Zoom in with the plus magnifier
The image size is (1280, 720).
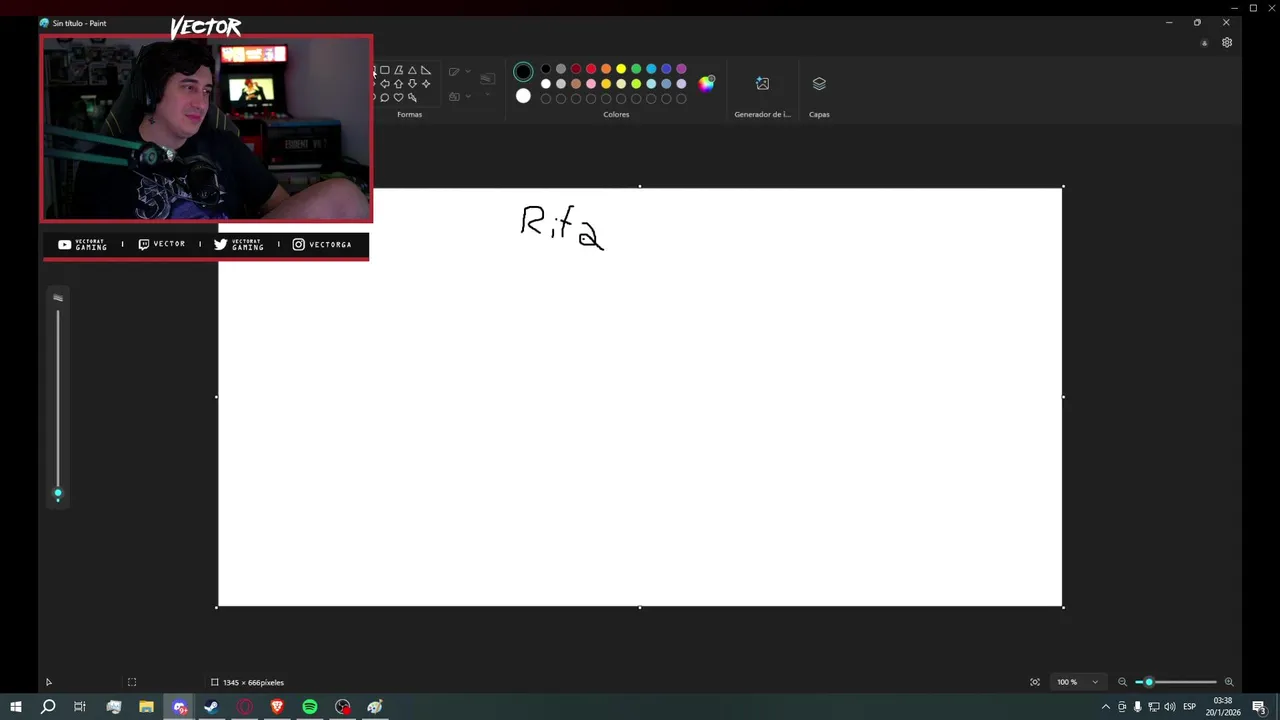point(1229,682)
